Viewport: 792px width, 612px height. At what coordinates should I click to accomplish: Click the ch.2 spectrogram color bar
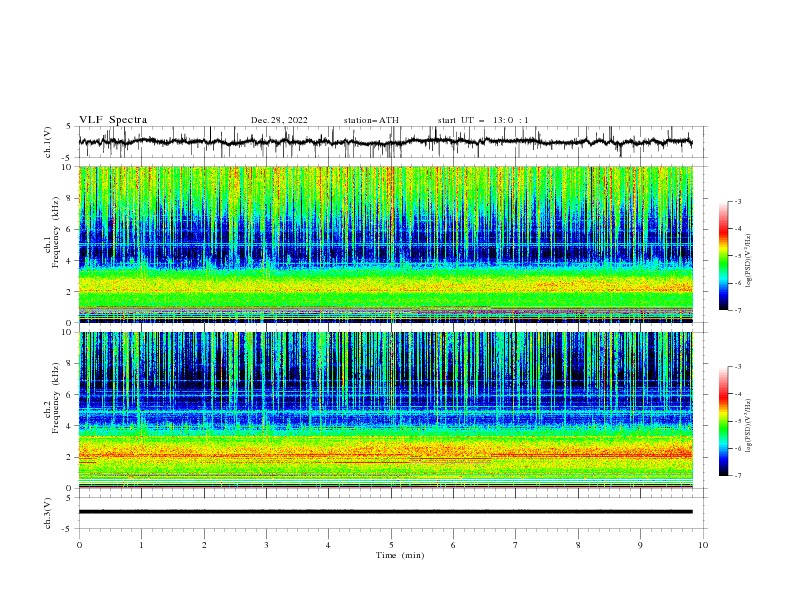[x=723, y=421]
